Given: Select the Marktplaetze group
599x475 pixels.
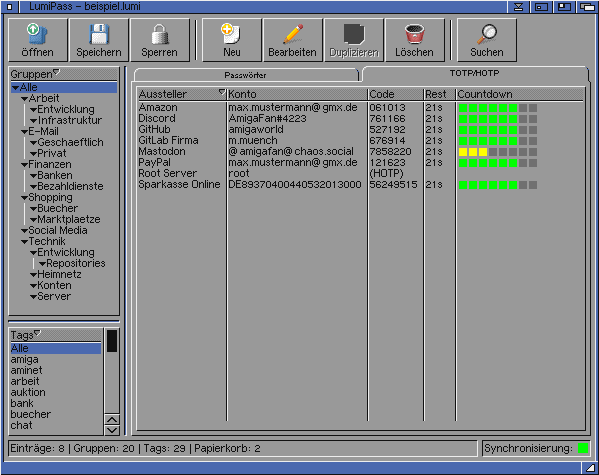Looking at the screenshot, I should pyautogui.click(x=69, y=219).
